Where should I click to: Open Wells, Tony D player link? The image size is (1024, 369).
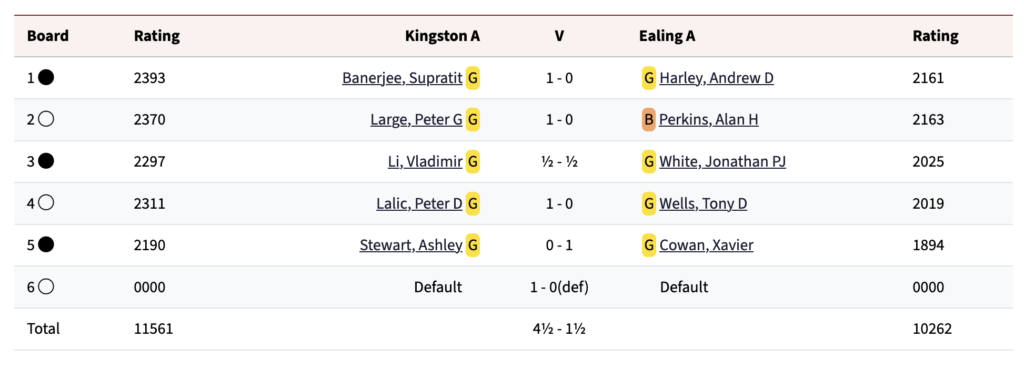[703, 204]
